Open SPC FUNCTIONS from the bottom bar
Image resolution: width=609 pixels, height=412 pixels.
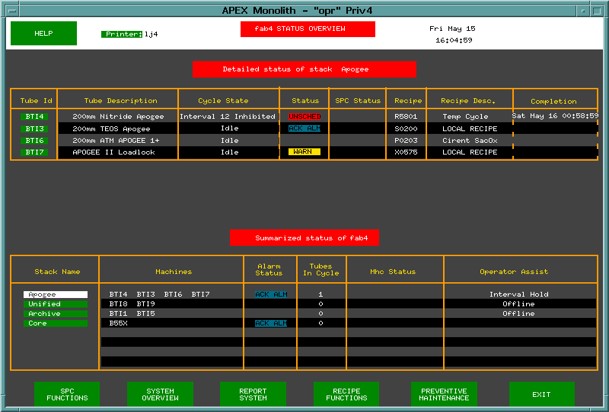click(x=67, y=393)
